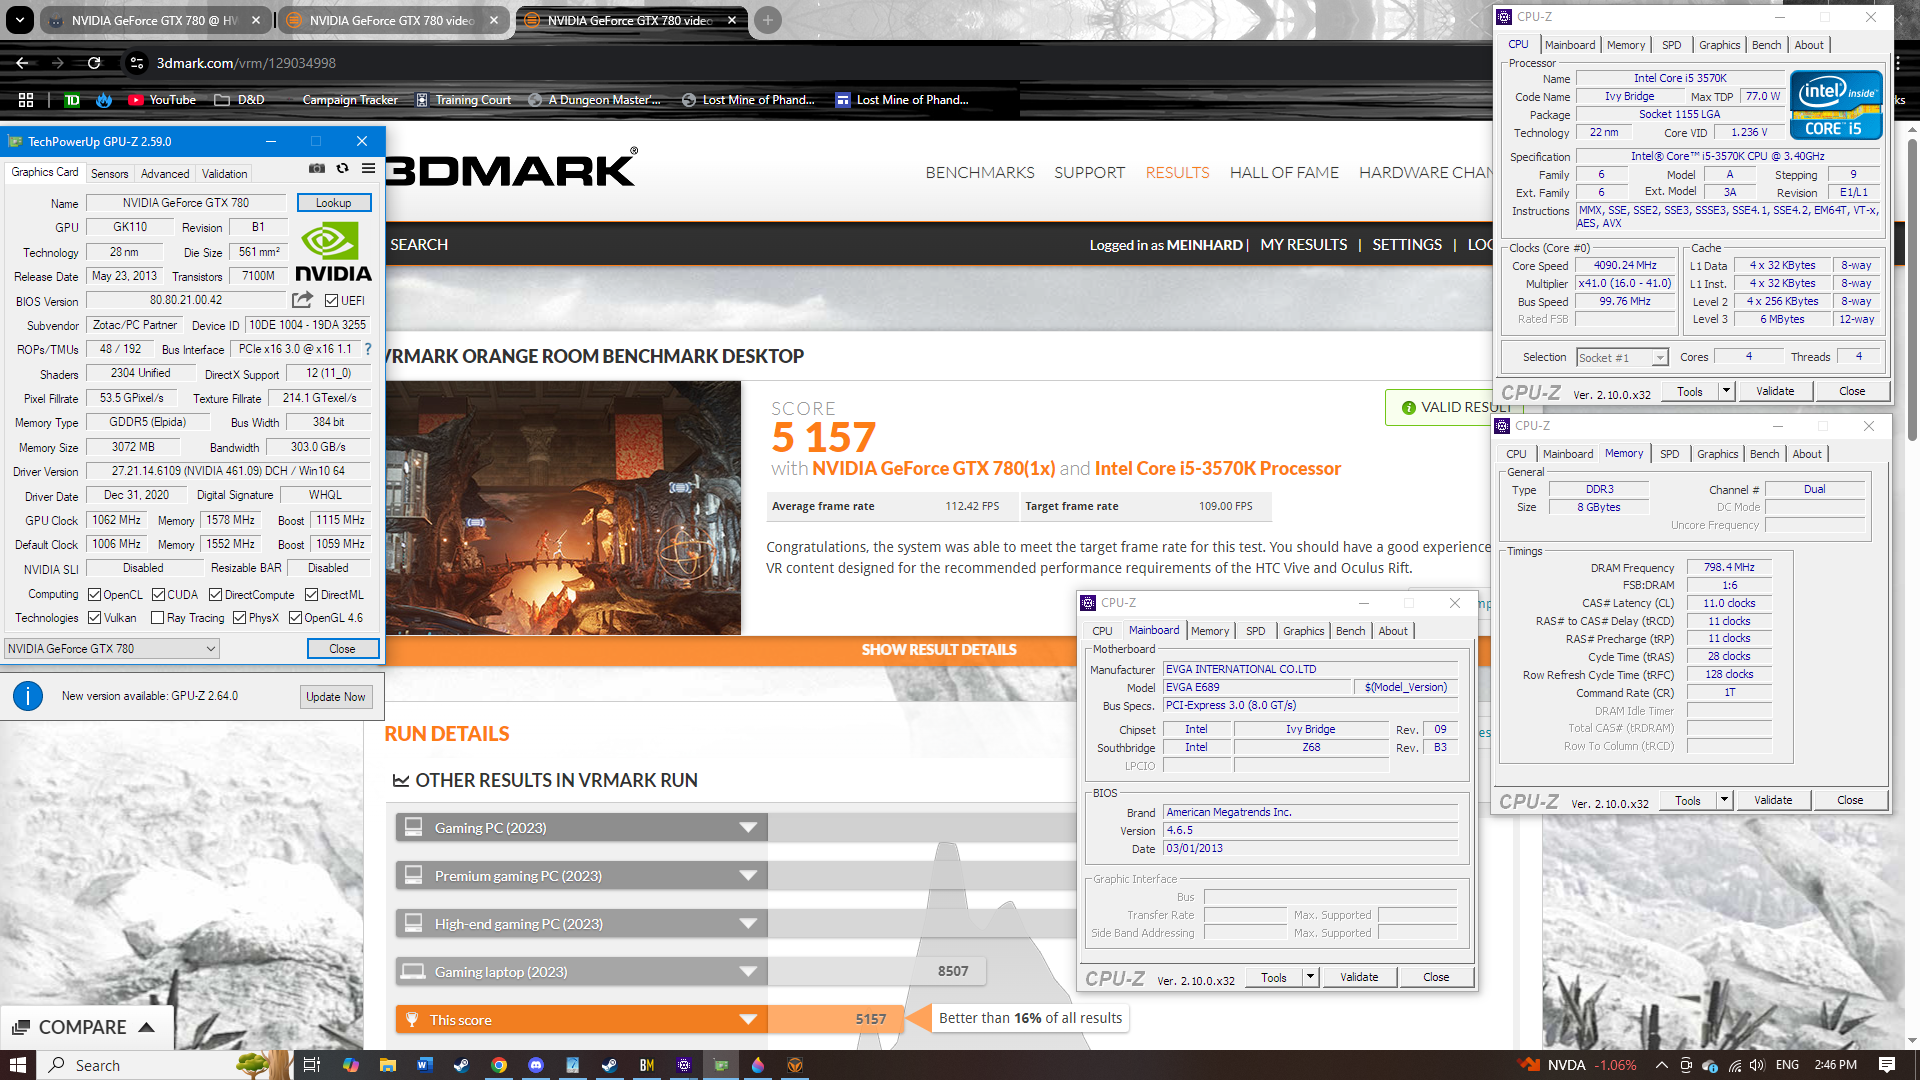Image resolution: width=1920 pixels, height=1080 pixels.
Task: Switch to the Sensors tab in GPU-Z
Action: tap(109, 173)
